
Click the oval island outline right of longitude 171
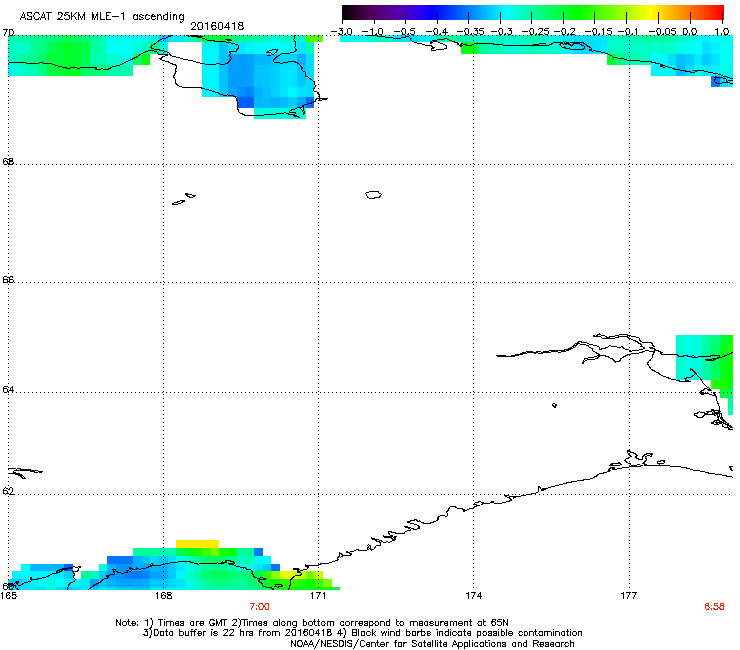pyautogui.click(x=373, y=194)
